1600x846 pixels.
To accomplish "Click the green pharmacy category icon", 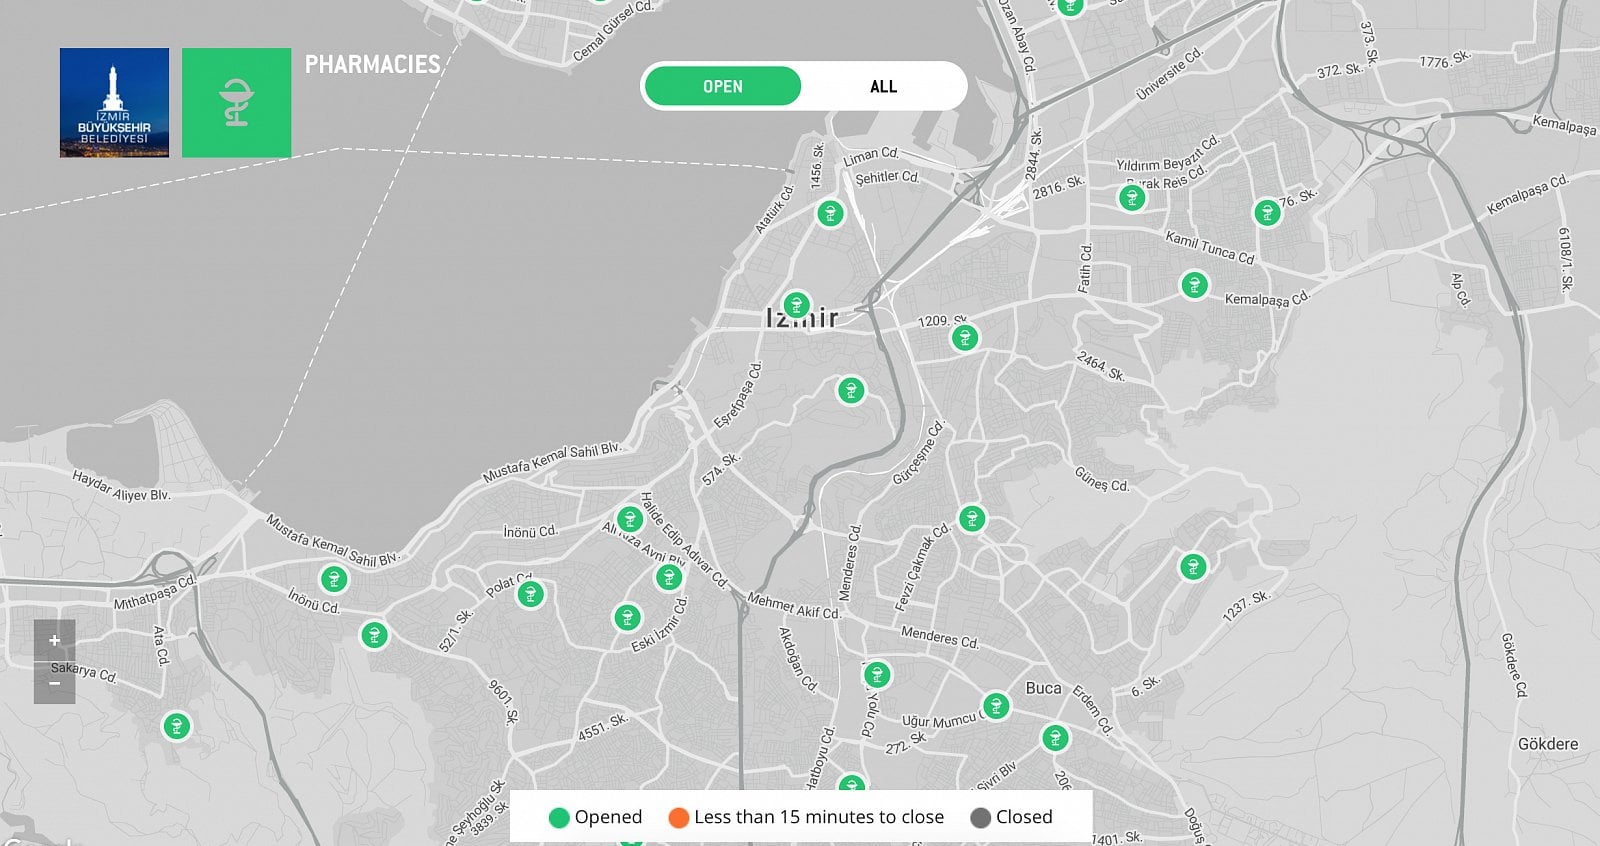I will click(237, 103).
